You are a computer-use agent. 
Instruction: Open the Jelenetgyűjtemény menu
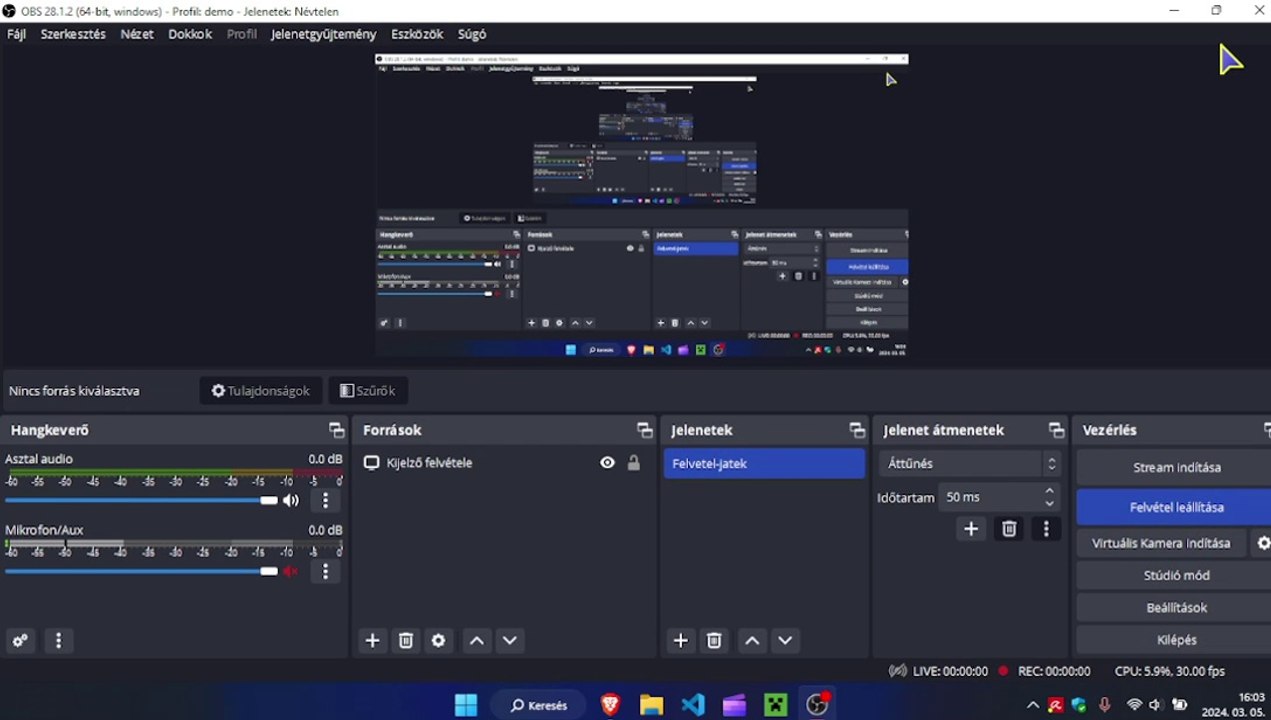pos(323,34)
